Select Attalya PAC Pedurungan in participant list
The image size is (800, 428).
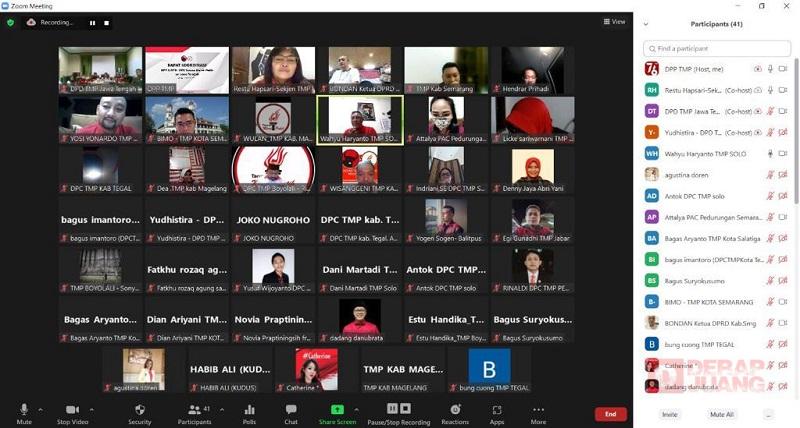point(717,217)
